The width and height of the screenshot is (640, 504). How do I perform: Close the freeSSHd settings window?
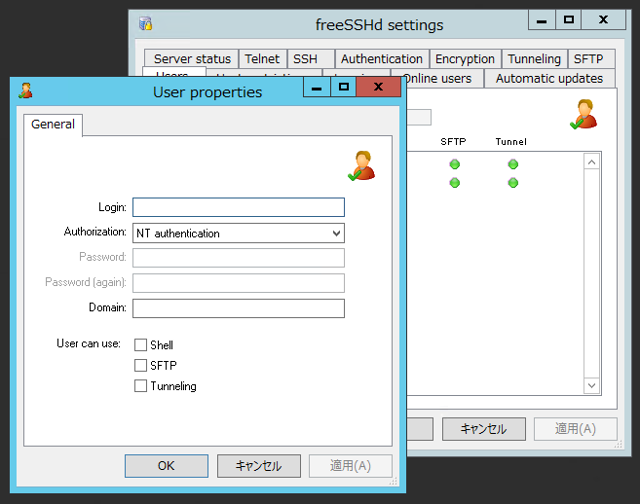tap(603, 20)
